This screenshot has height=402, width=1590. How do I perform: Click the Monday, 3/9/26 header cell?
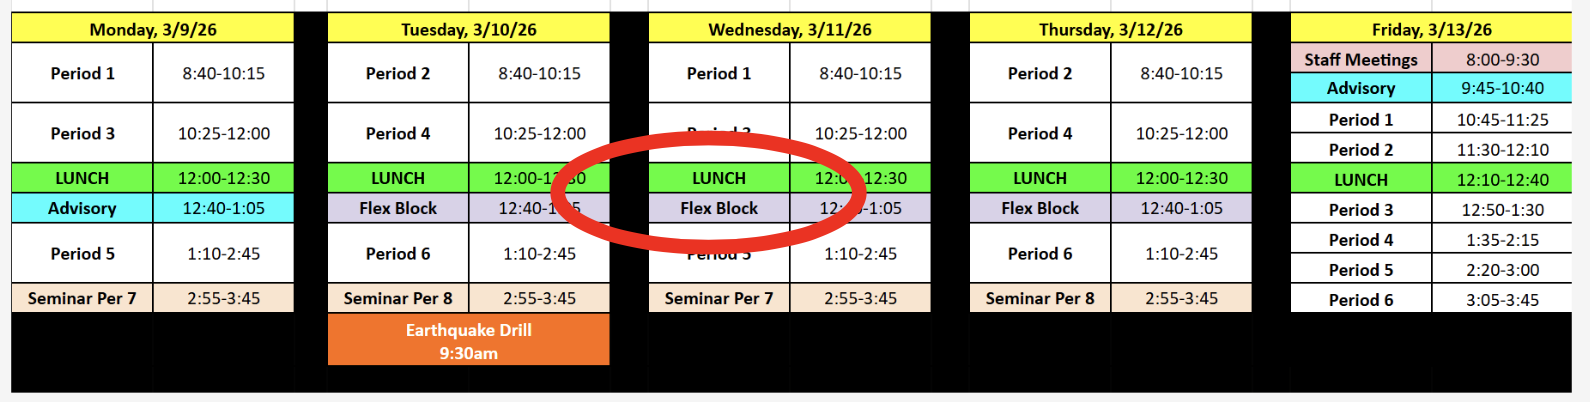coord(152,29)
